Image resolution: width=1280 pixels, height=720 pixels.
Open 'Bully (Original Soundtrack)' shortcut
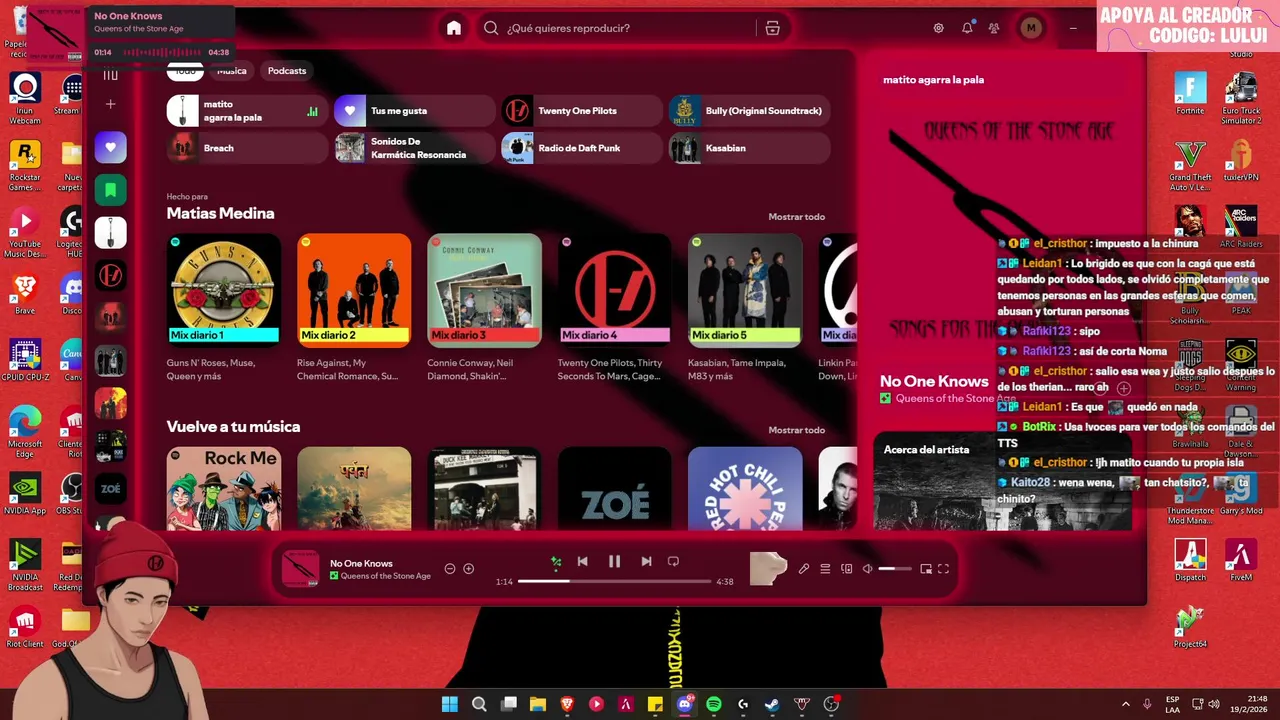[x=749, y=111]
